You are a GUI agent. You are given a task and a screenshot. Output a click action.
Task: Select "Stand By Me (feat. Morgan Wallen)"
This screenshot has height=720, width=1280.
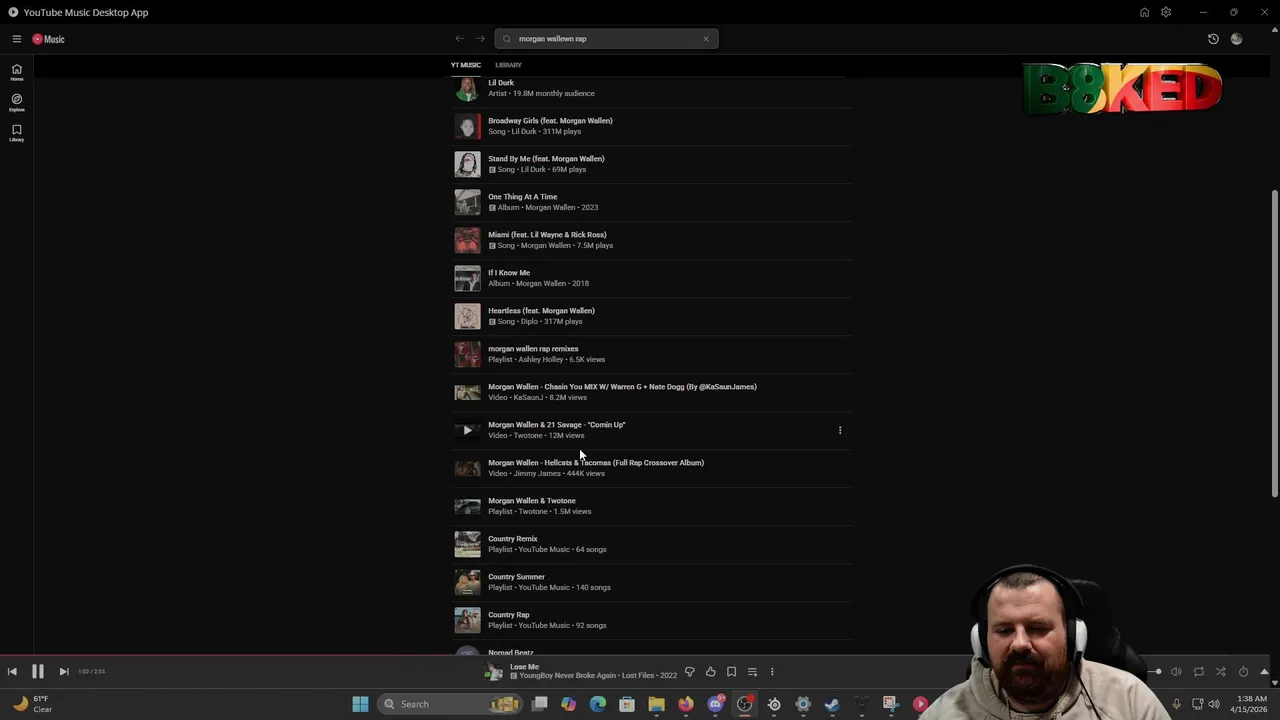click(x=653, y=164)
